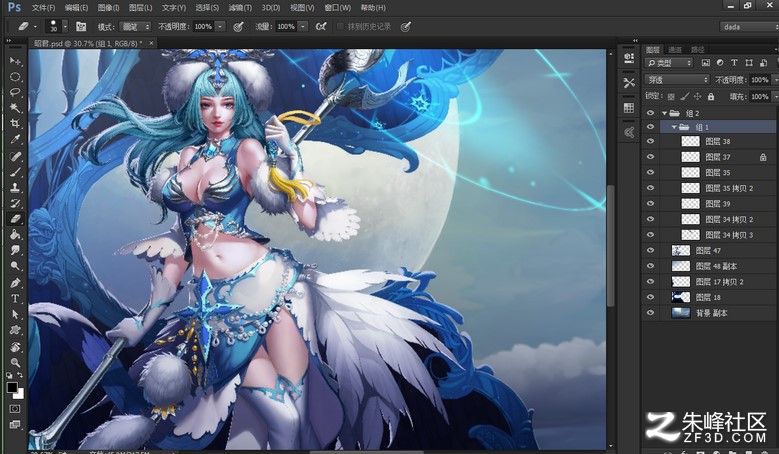Change the screen mode

(x=15, y=424)
